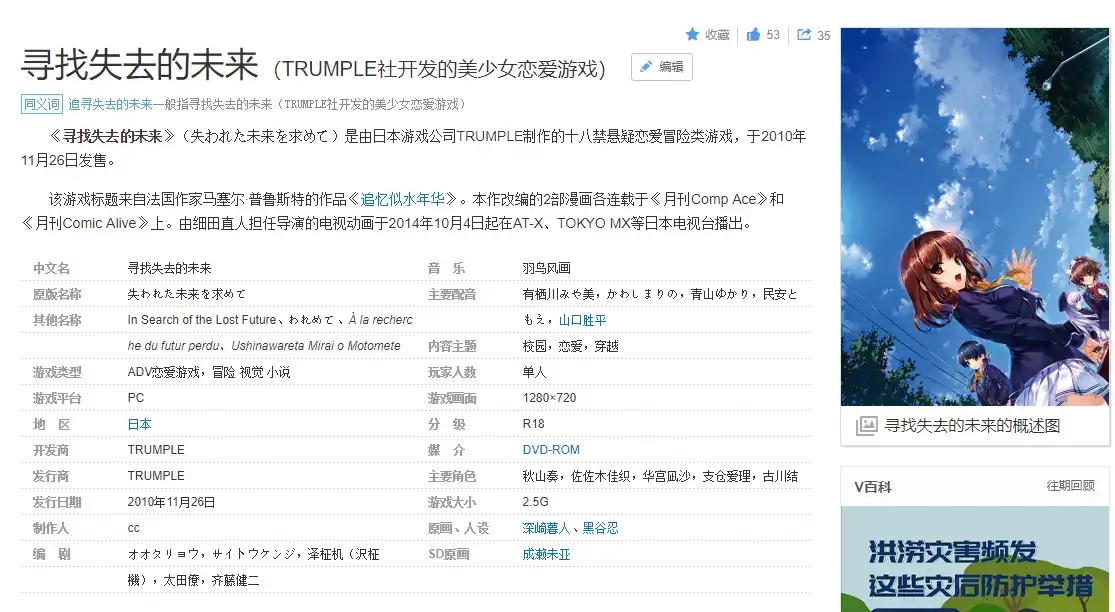This screenshot has width=1115, height=612.
Task: Click the V百科 panel heading
Action: [873, 487]
